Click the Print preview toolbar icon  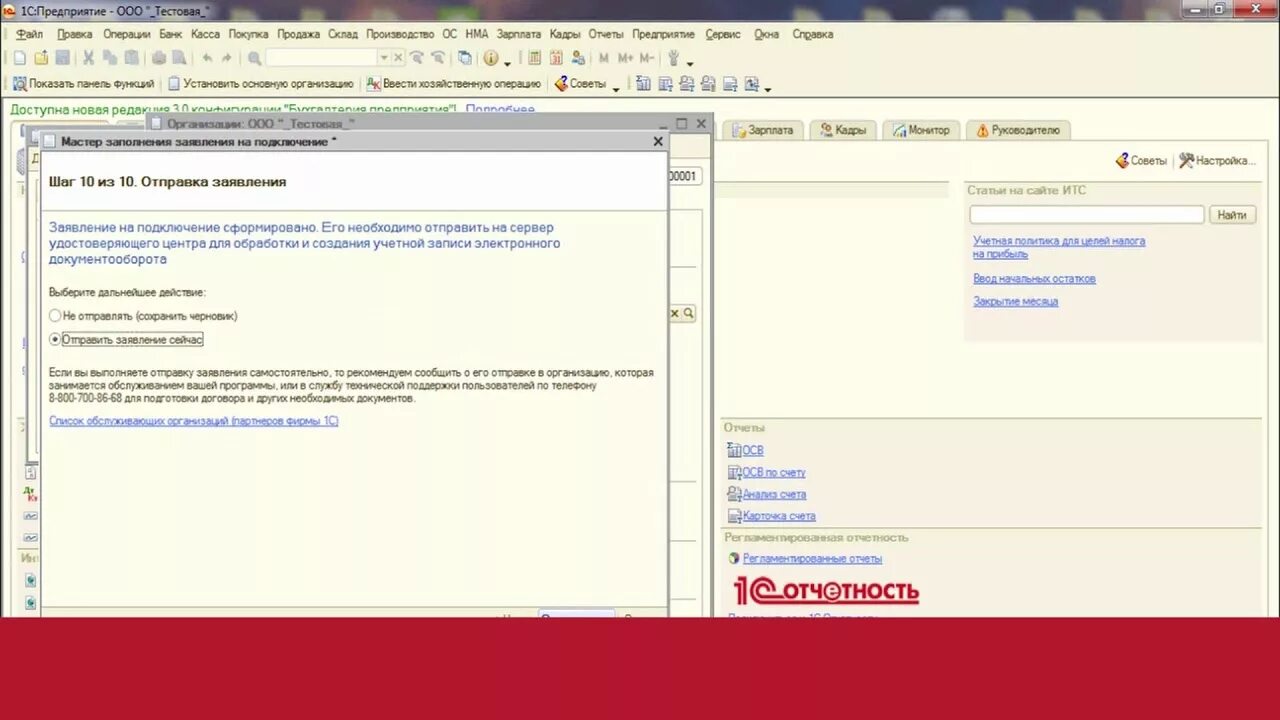179,58
